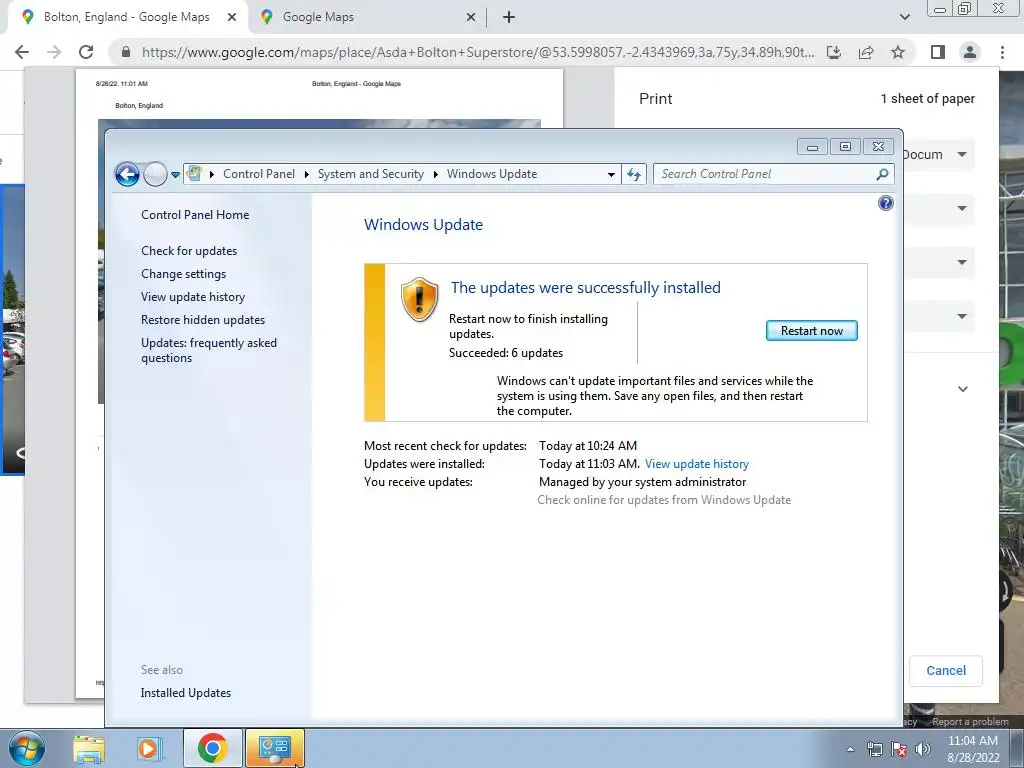Expand More settings chevron in print dialog
Image resolution: width=1024 pixels, height=768 pixels.
963,389
